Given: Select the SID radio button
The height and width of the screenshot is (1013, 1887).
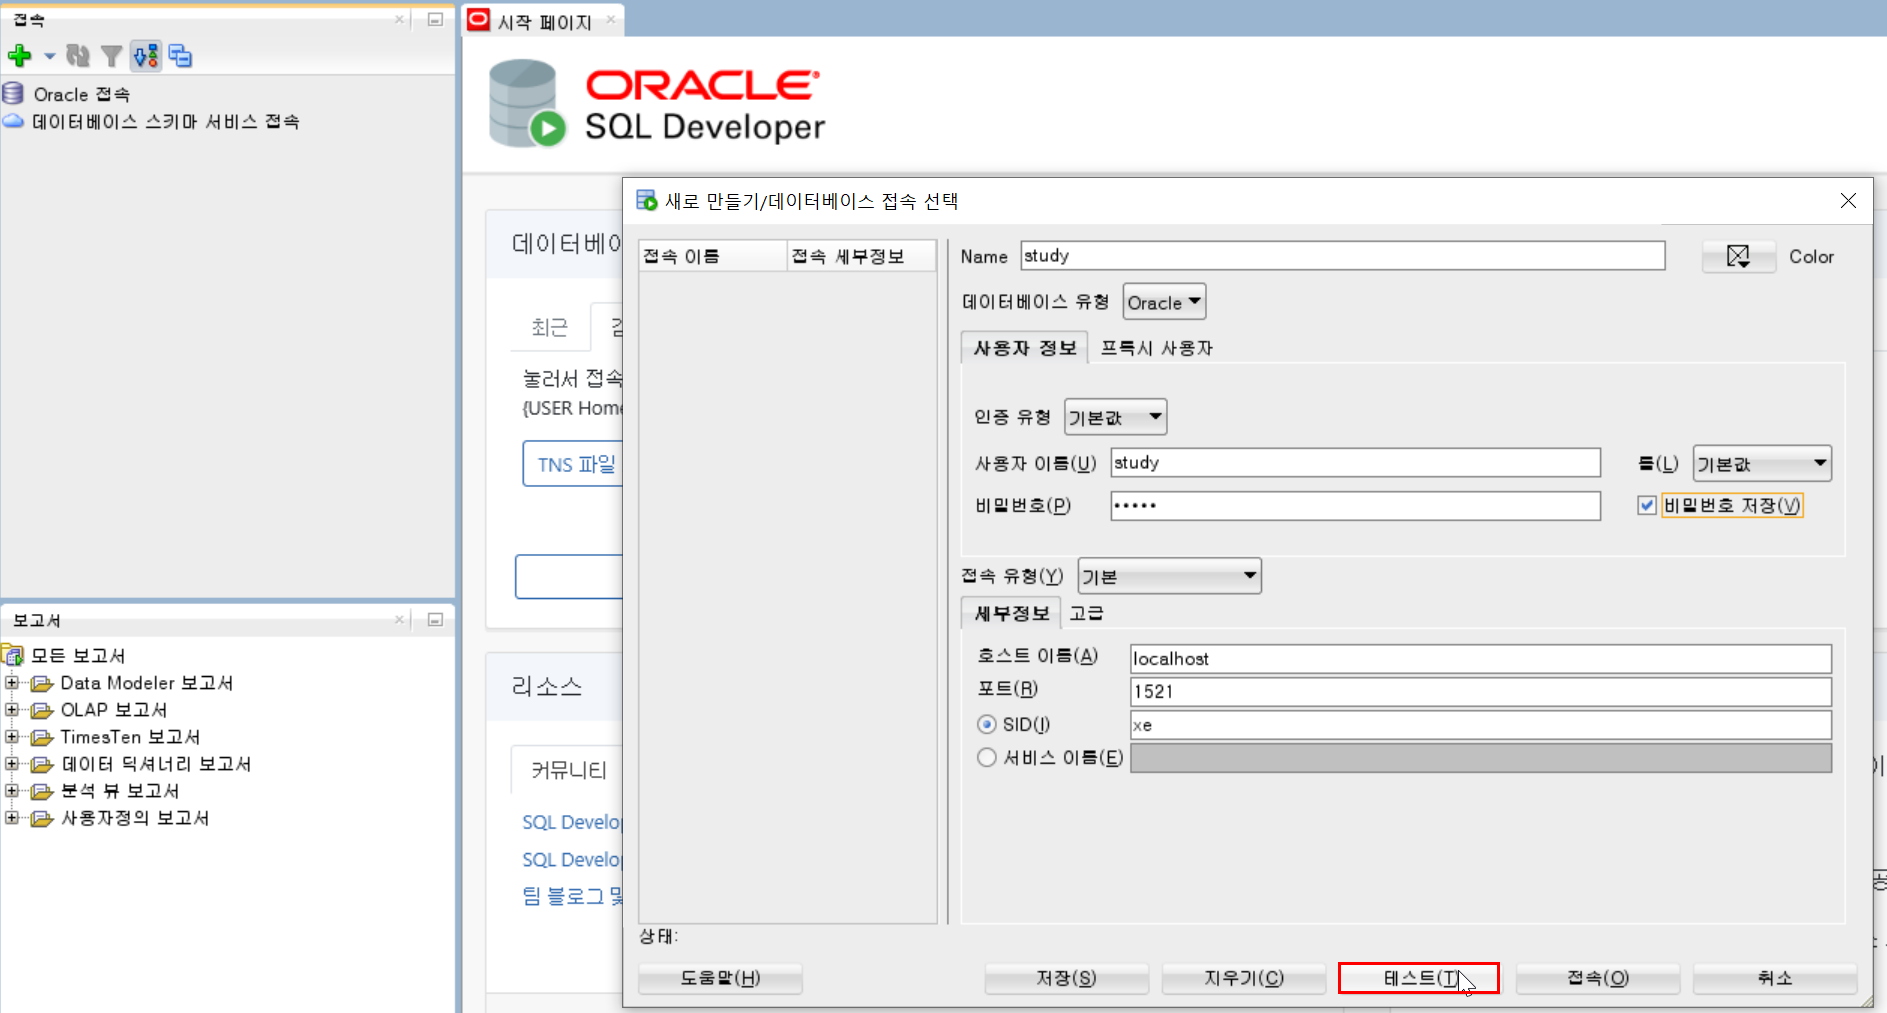Looking at the screenshot, I should pyautogui.click(x=987, y=724).
